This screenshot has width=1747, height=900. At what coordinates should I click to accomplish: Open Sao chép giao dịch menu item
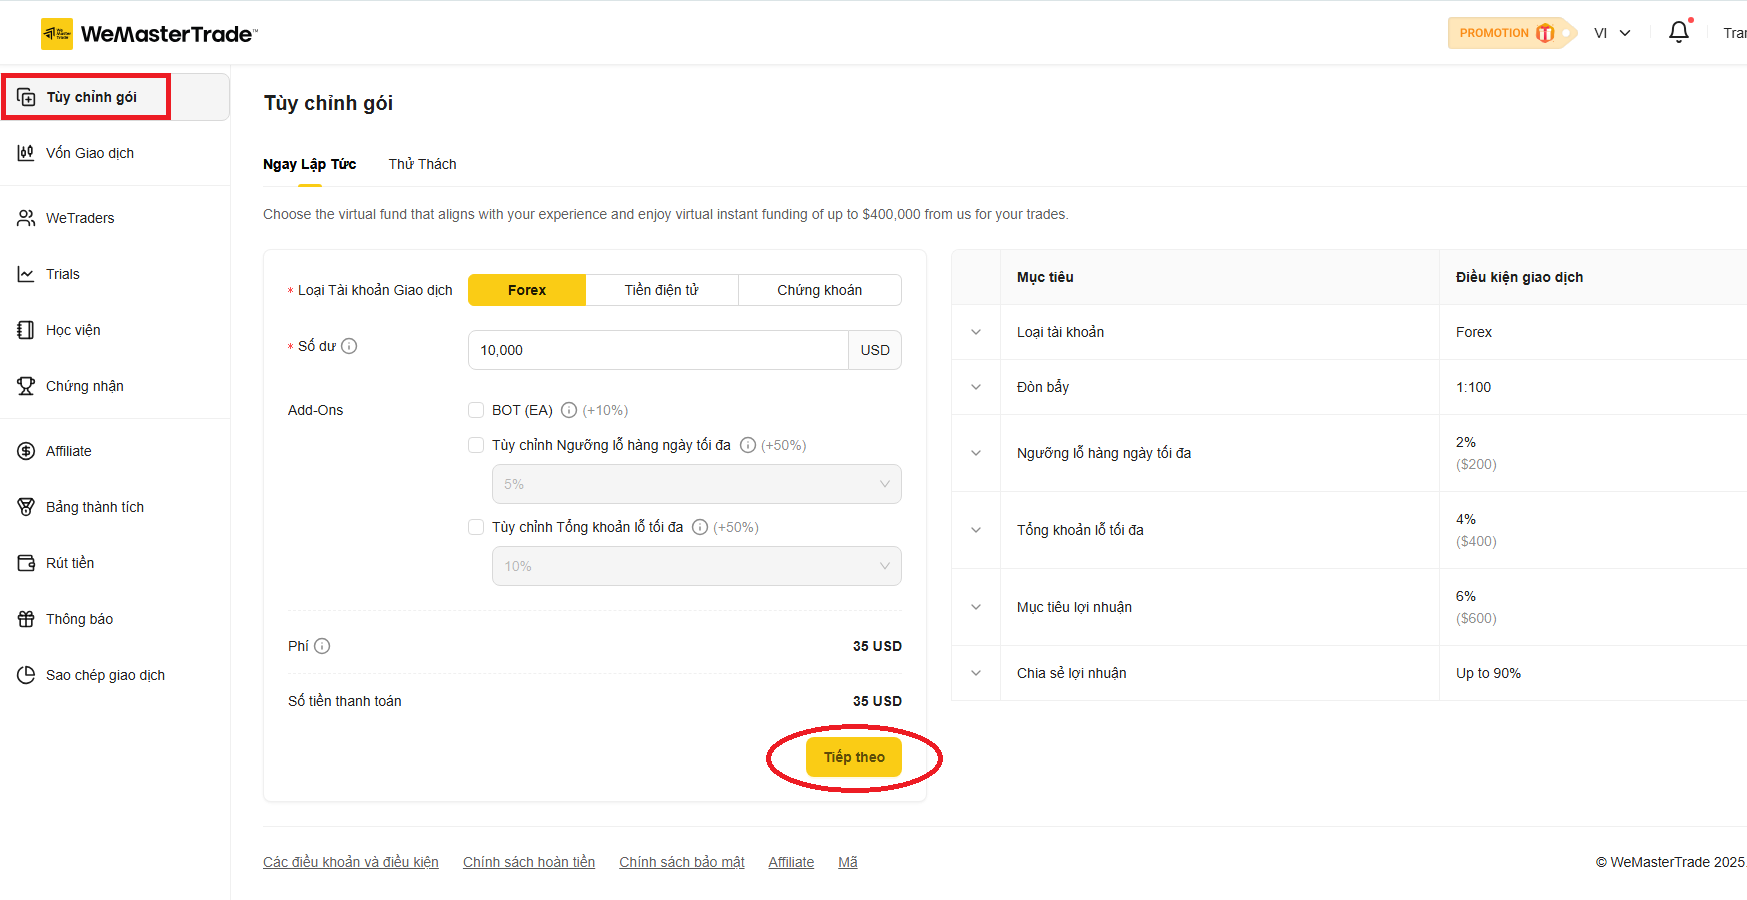115,675
